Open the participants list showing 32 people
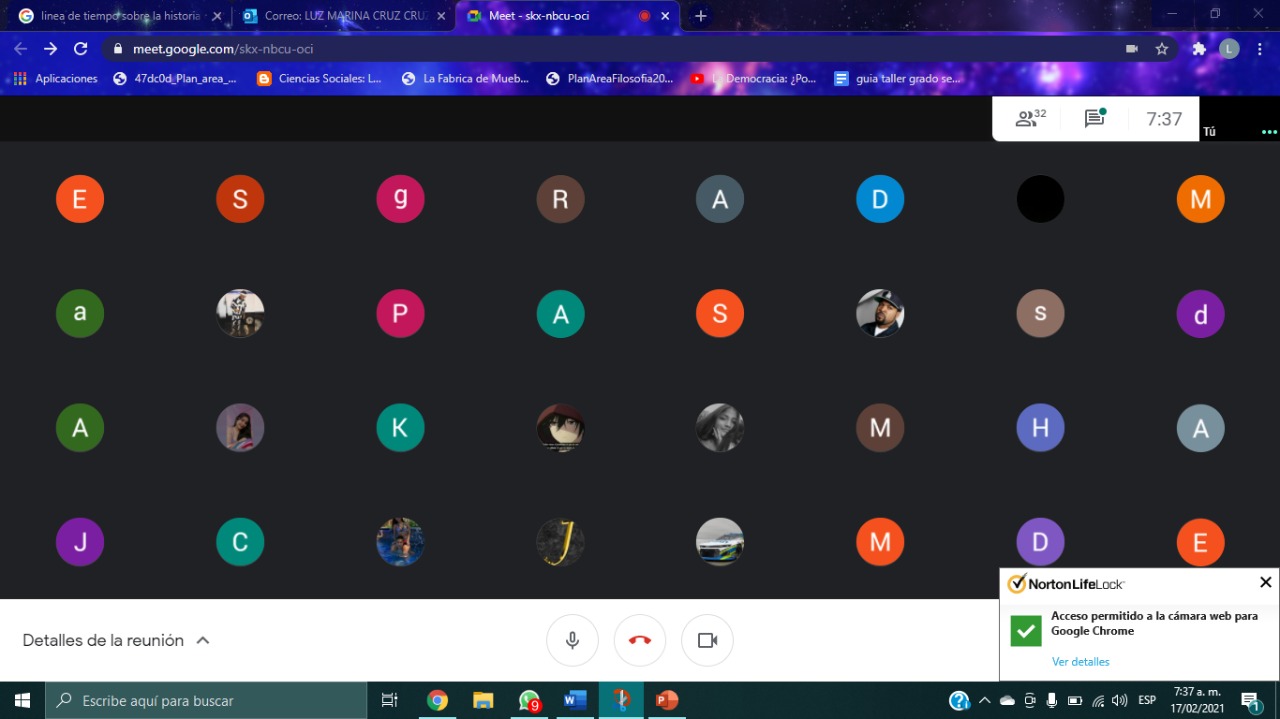The height and width of the screenshot is (719, 1280). point(1030,119)
